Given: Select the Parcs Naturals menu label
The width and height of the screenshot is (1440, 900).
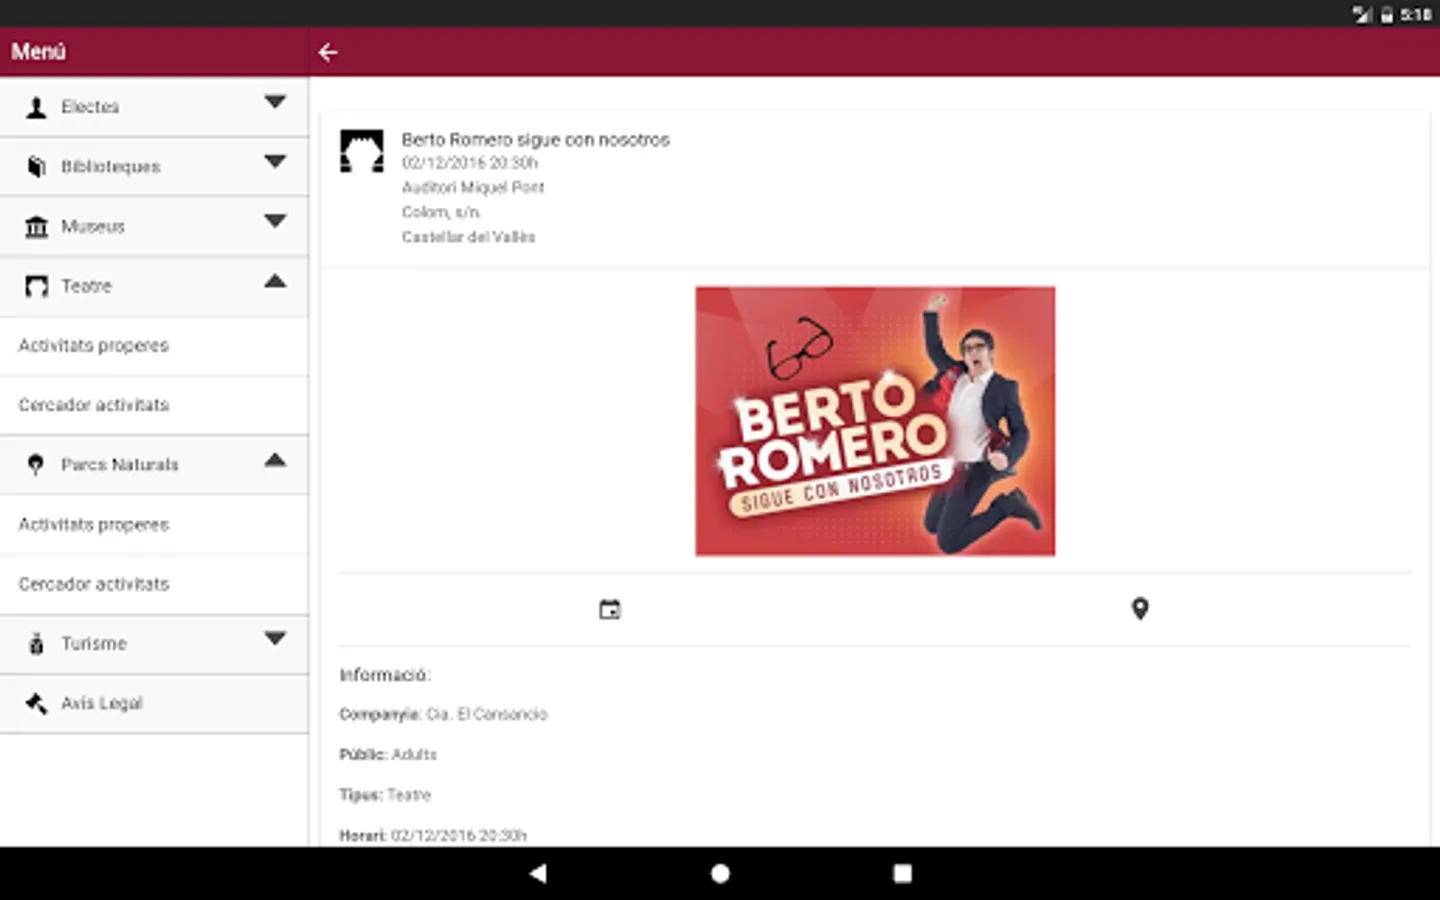Looking at the screenshot, I should [x=120, y=465].
